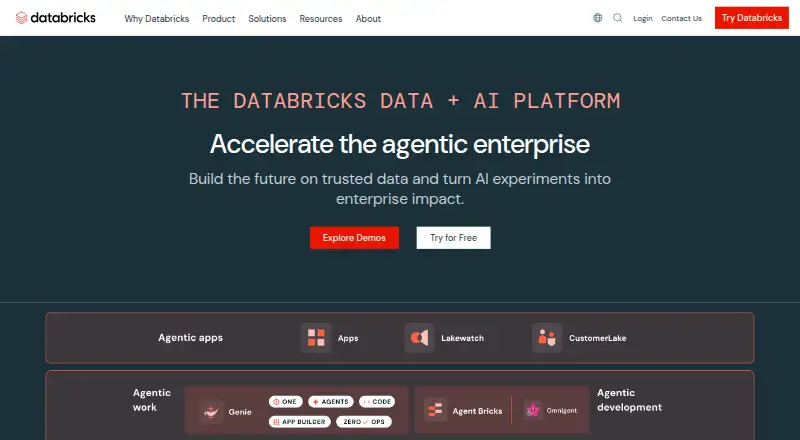
Task: Click the Agentic work heading
Action: pyautogui.click(x=152, y=400)
